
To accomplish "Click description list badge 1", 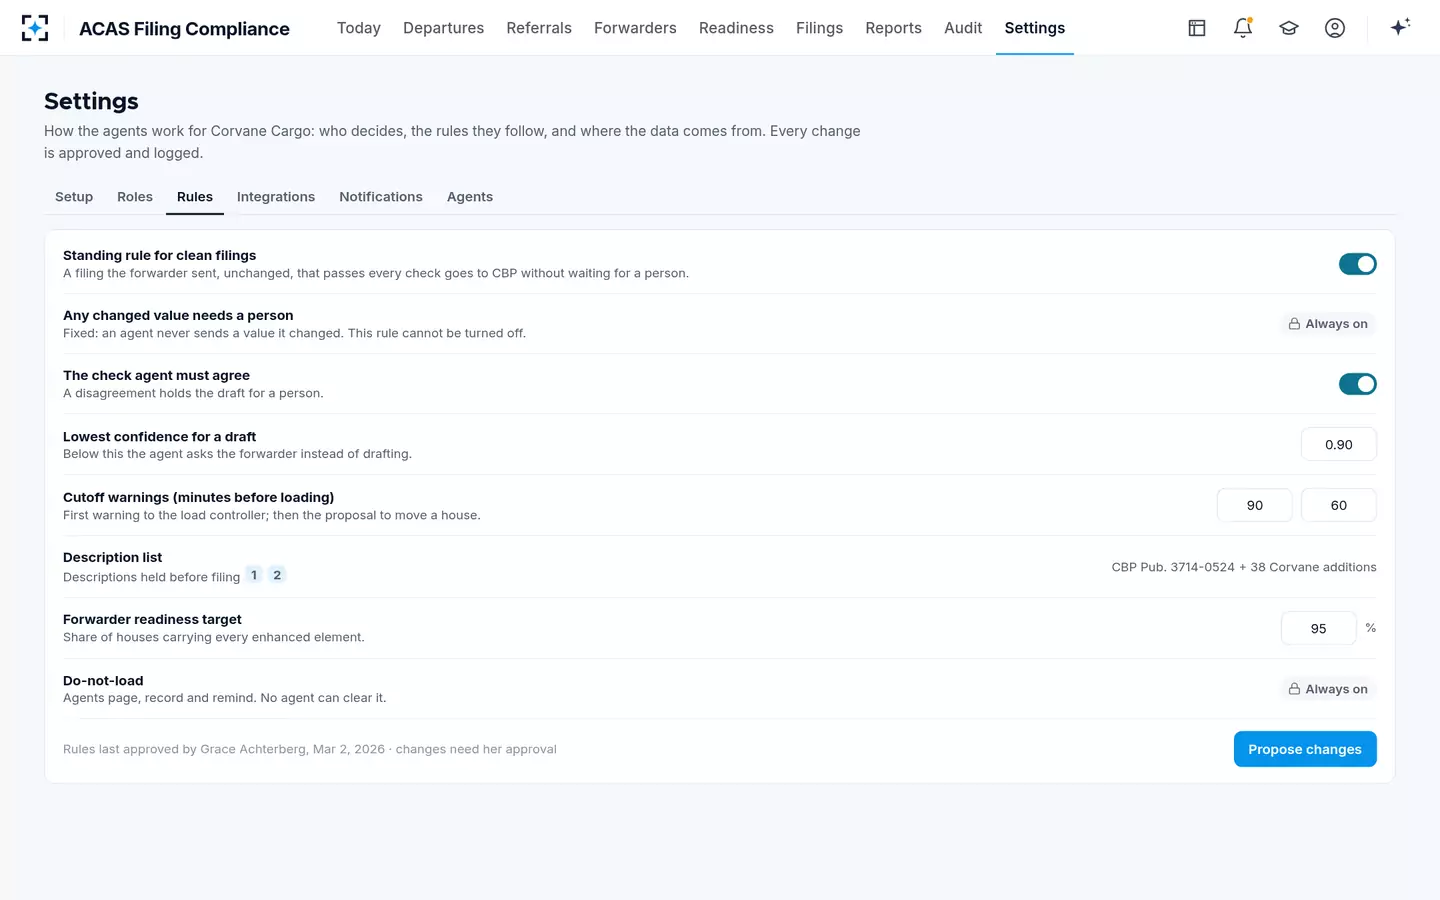I will point(254,575).
